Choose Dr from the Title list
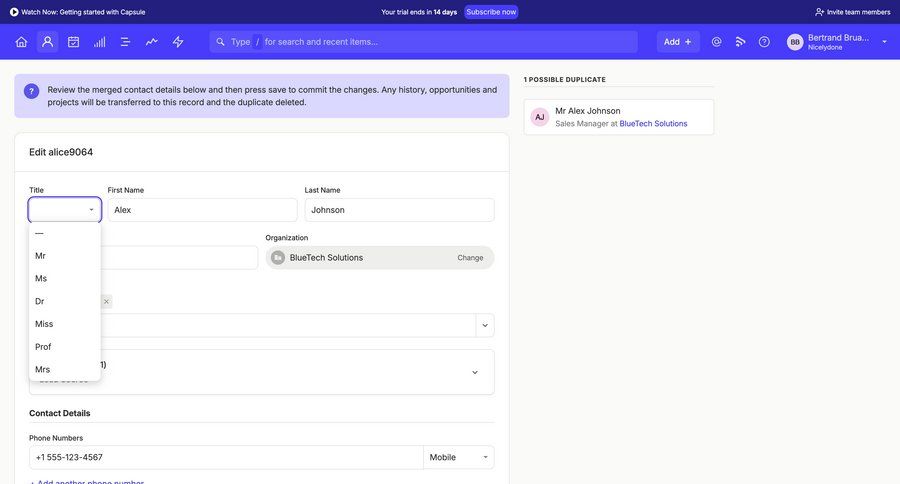 [40, 301]
